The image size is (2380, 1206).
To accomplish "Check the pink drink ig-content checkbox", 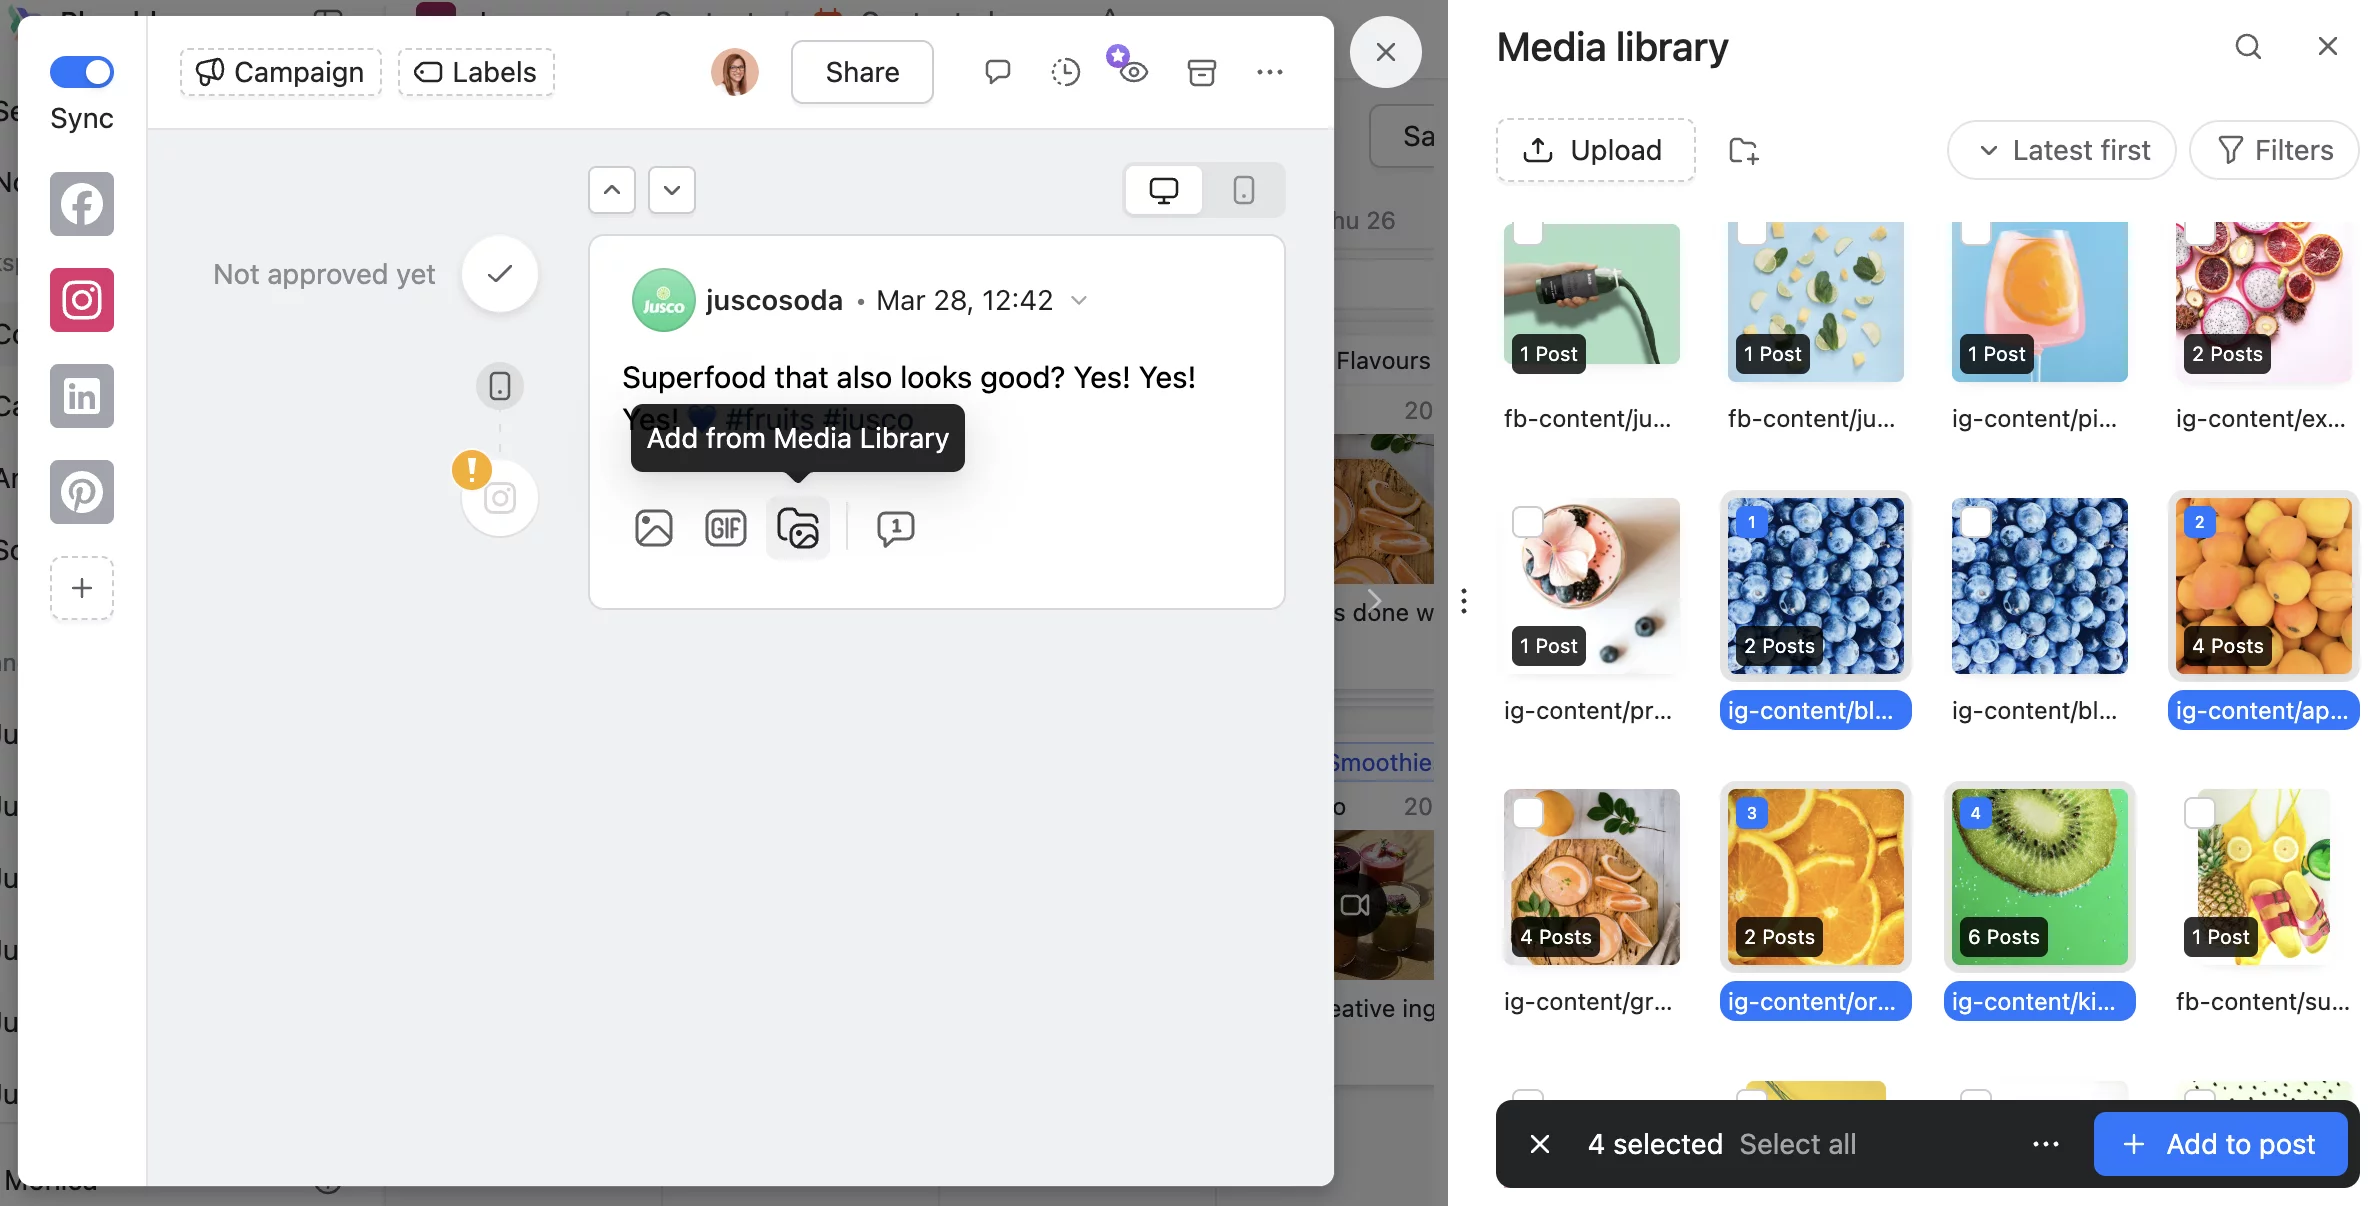I will click(x=1976, y=231).
